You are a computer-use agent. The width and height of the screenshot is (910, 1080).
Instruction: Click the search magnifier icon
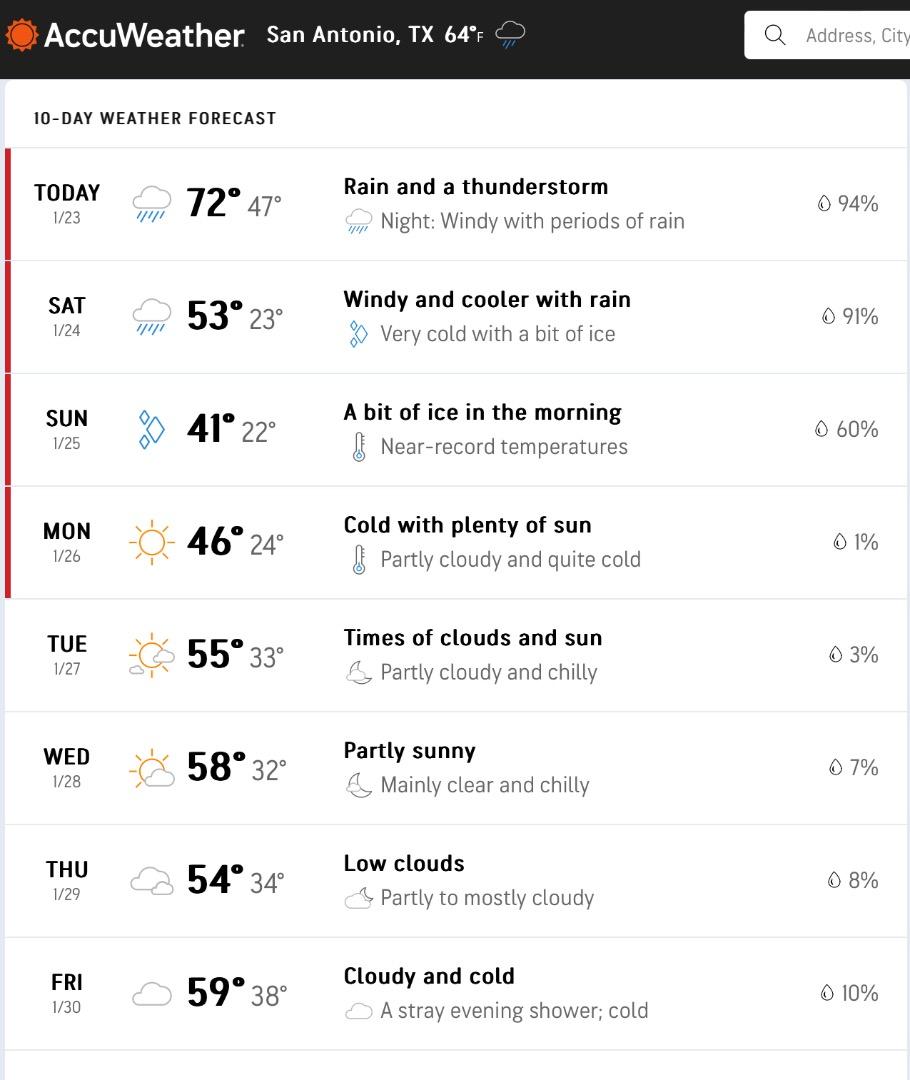774,35
